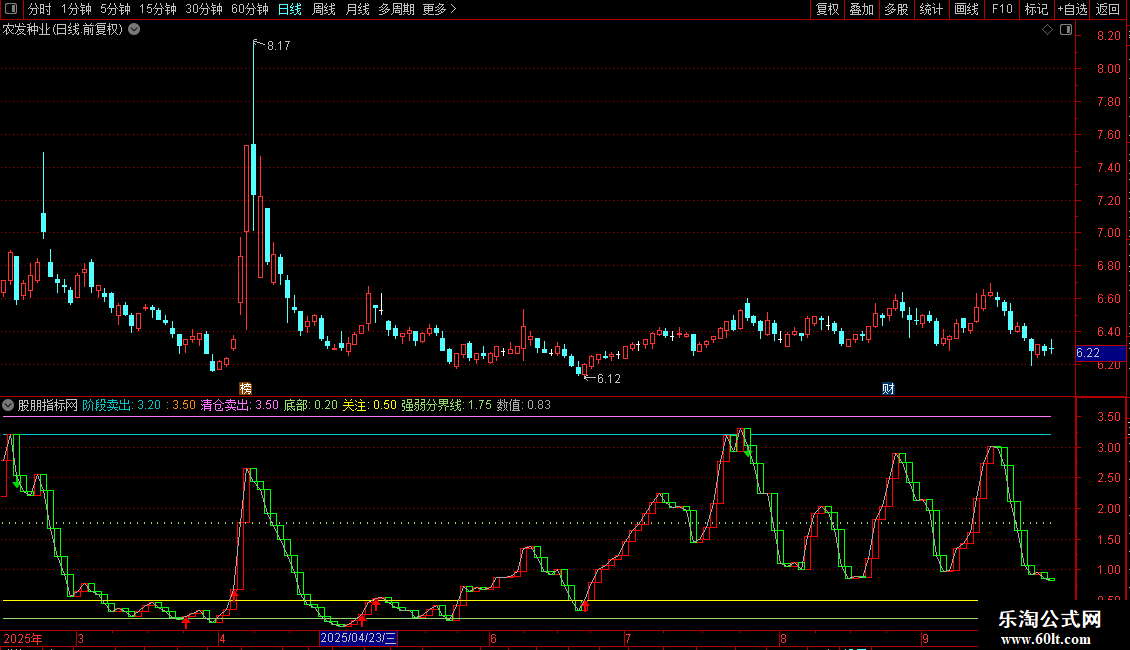The width and height of the screenshot is (1130, 650).
Task: Click the 数值: 0.83 indicator value
Action: (524, 405)
